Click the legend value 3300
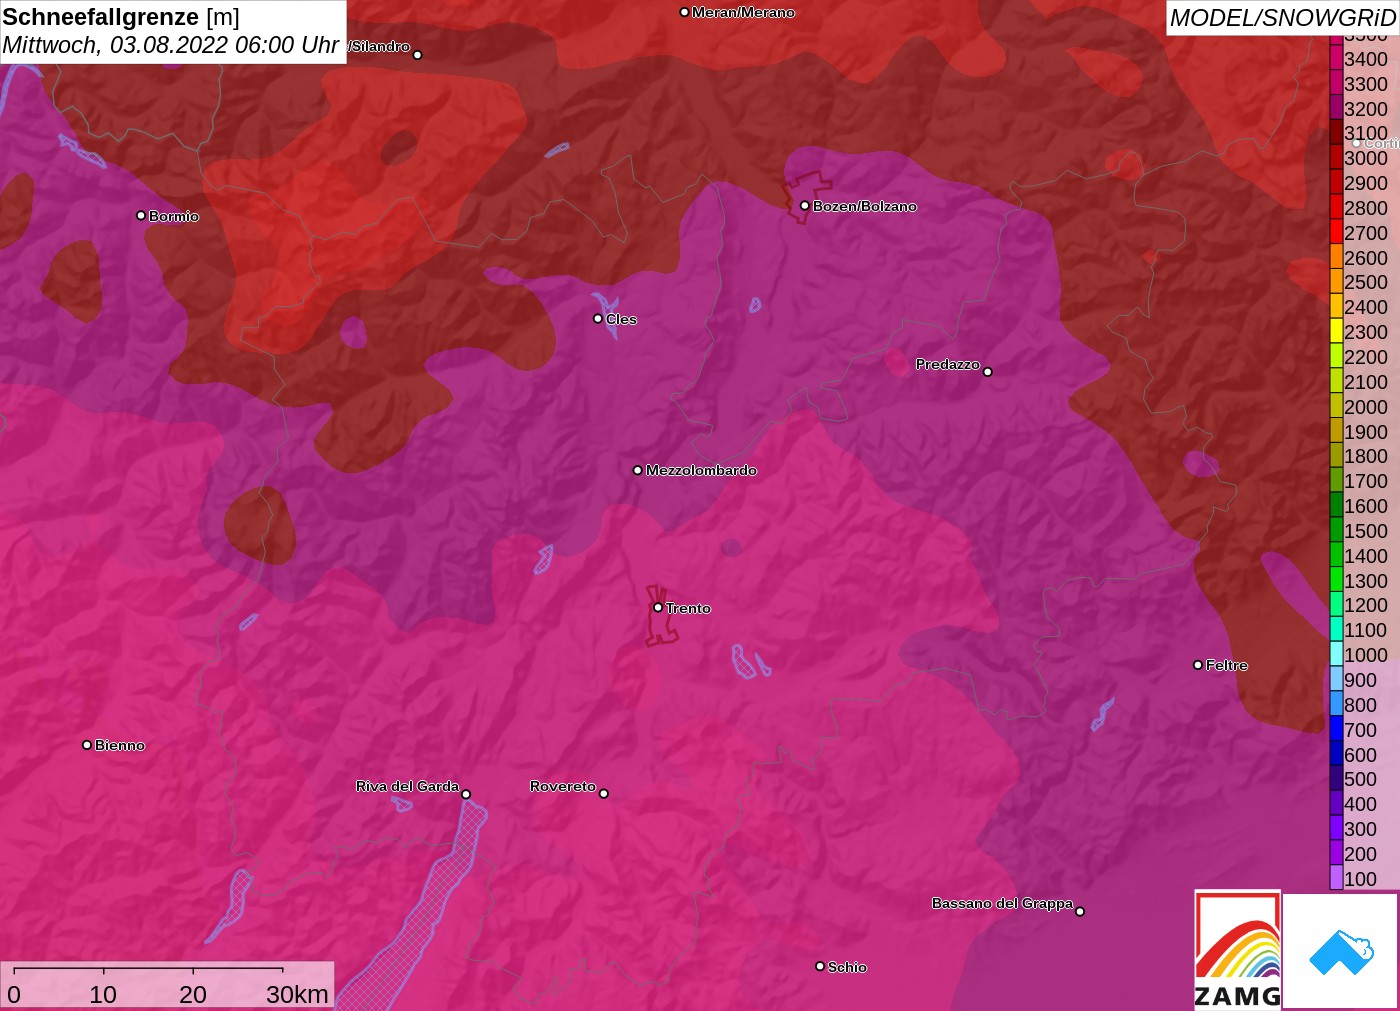This screenshot has width=1400, height=1011. pos(1366,84)
